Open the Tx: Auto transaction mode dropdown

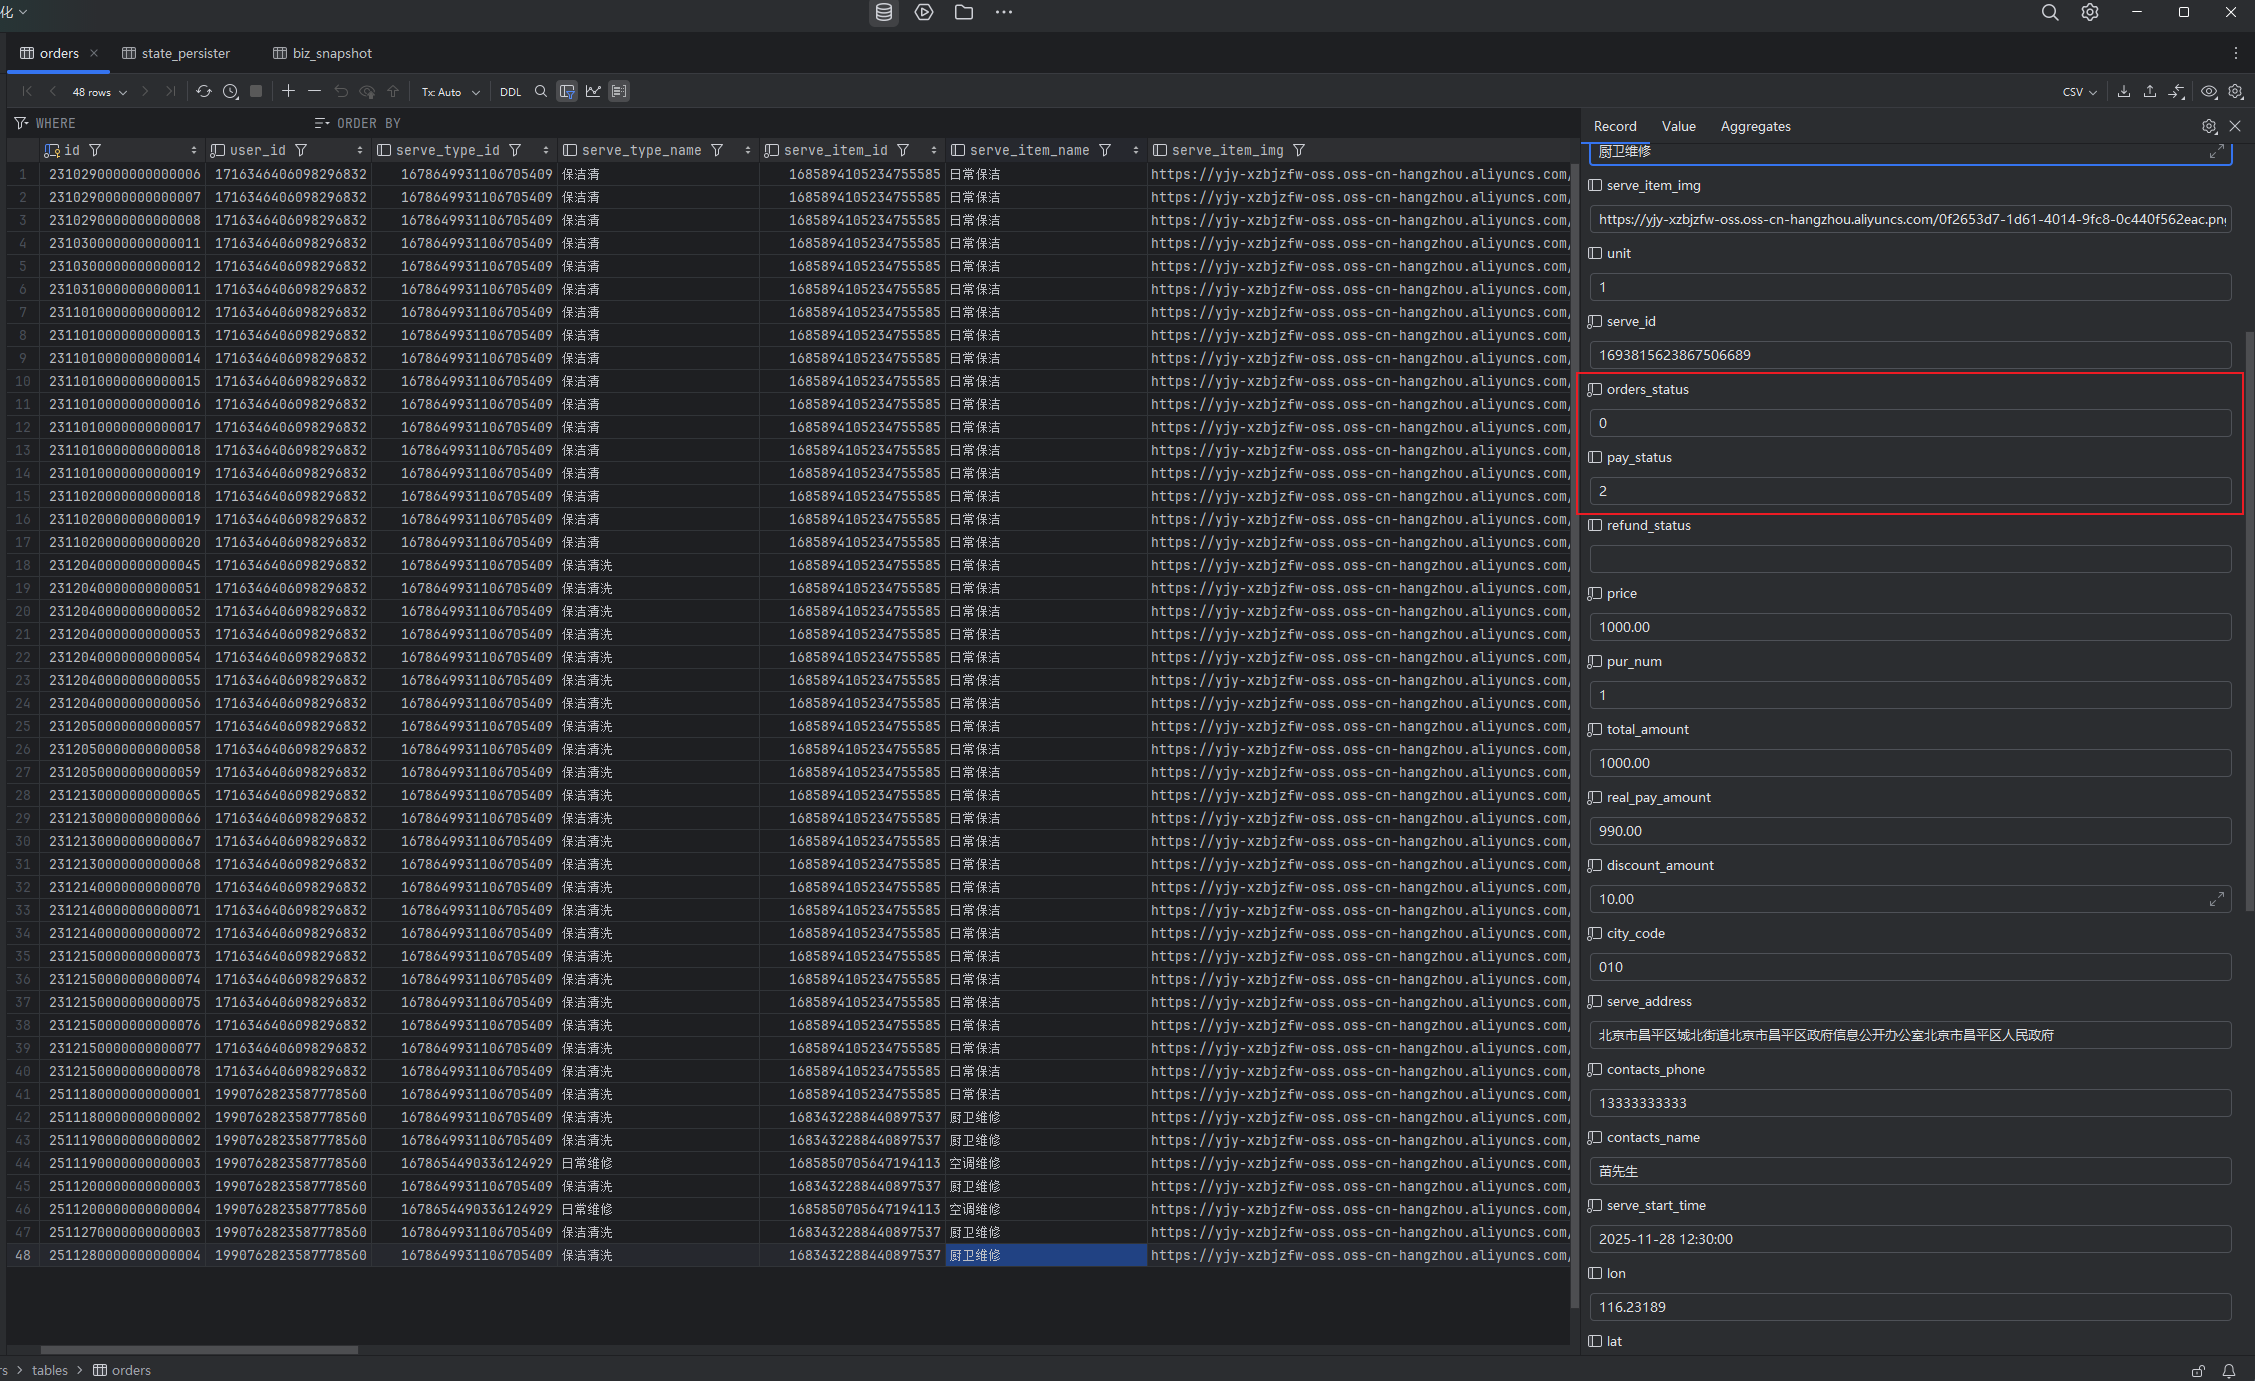pos(450,92)
